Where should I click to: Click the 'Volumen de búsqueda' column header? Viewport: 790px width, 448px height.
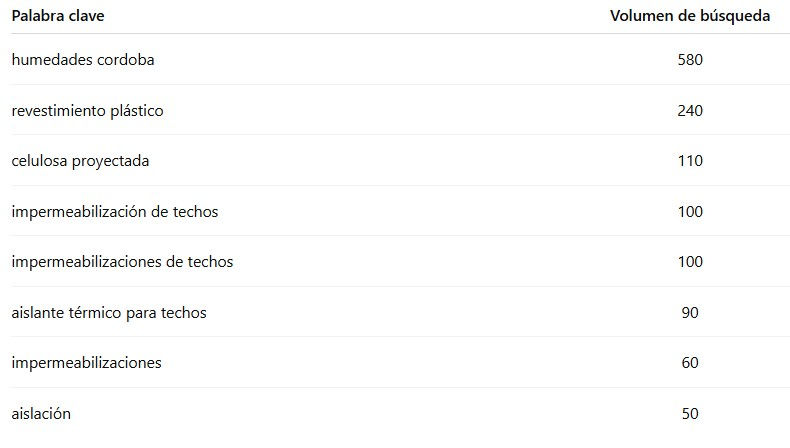click(689, 16)
